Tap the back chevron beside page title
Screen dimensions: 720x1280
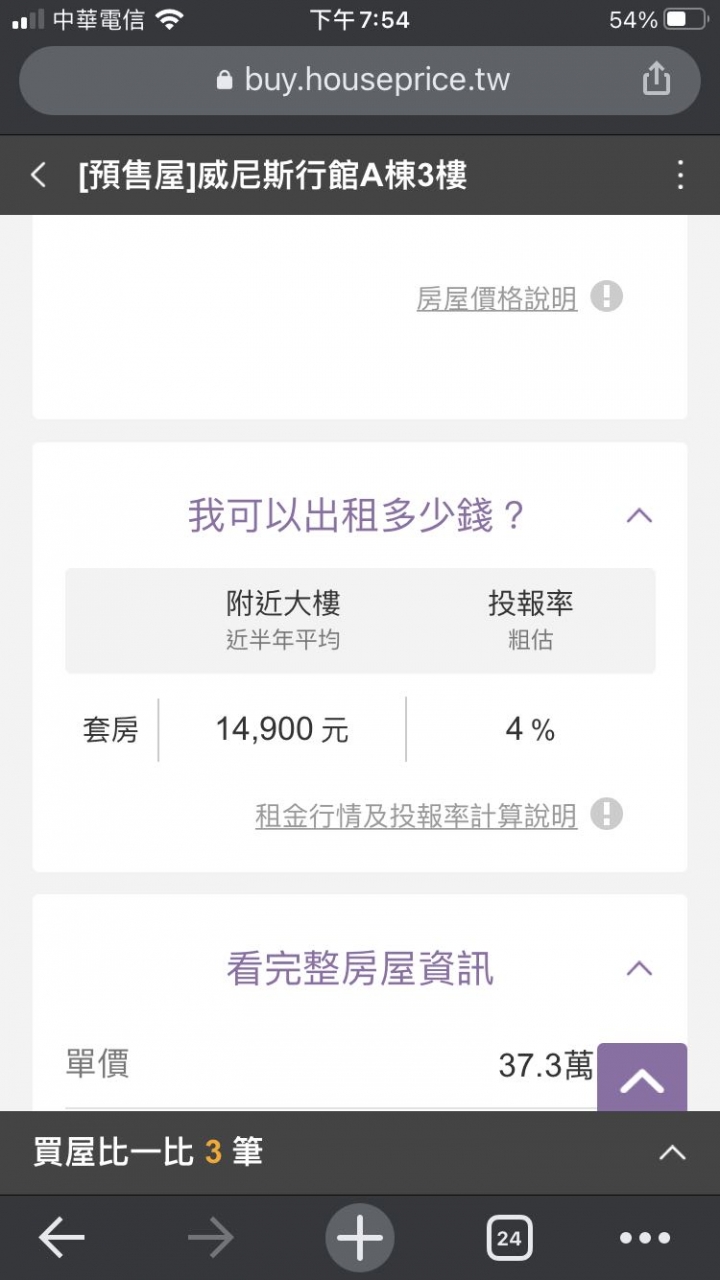click(x=38, y=176)
